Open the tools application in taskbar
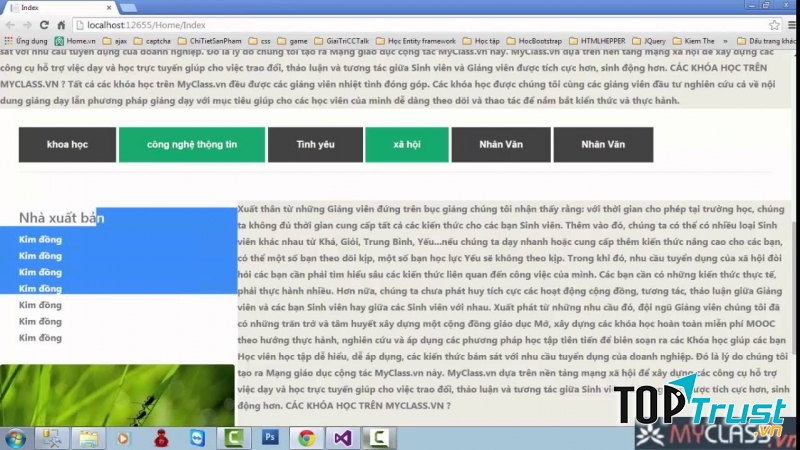The height and width of the screenshot is (450, 800). click(52, 438)
